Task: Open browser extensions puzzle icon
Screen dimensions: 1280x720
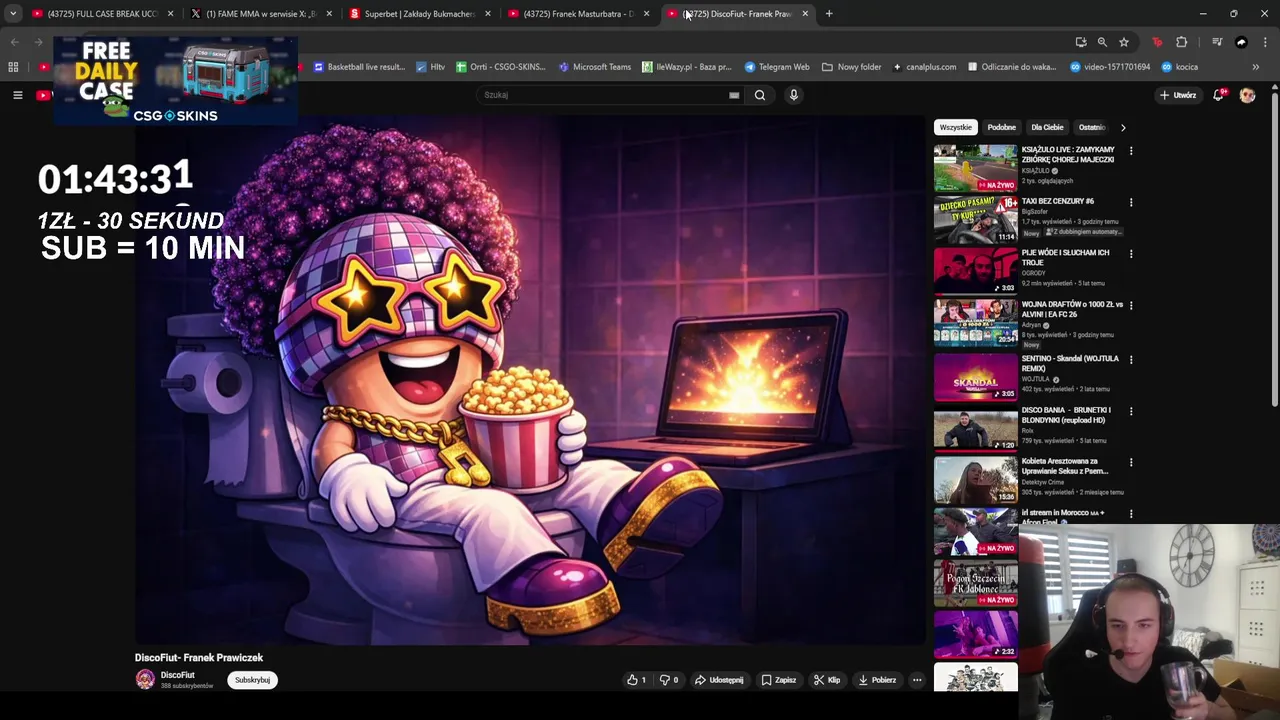Action: 1182,42
